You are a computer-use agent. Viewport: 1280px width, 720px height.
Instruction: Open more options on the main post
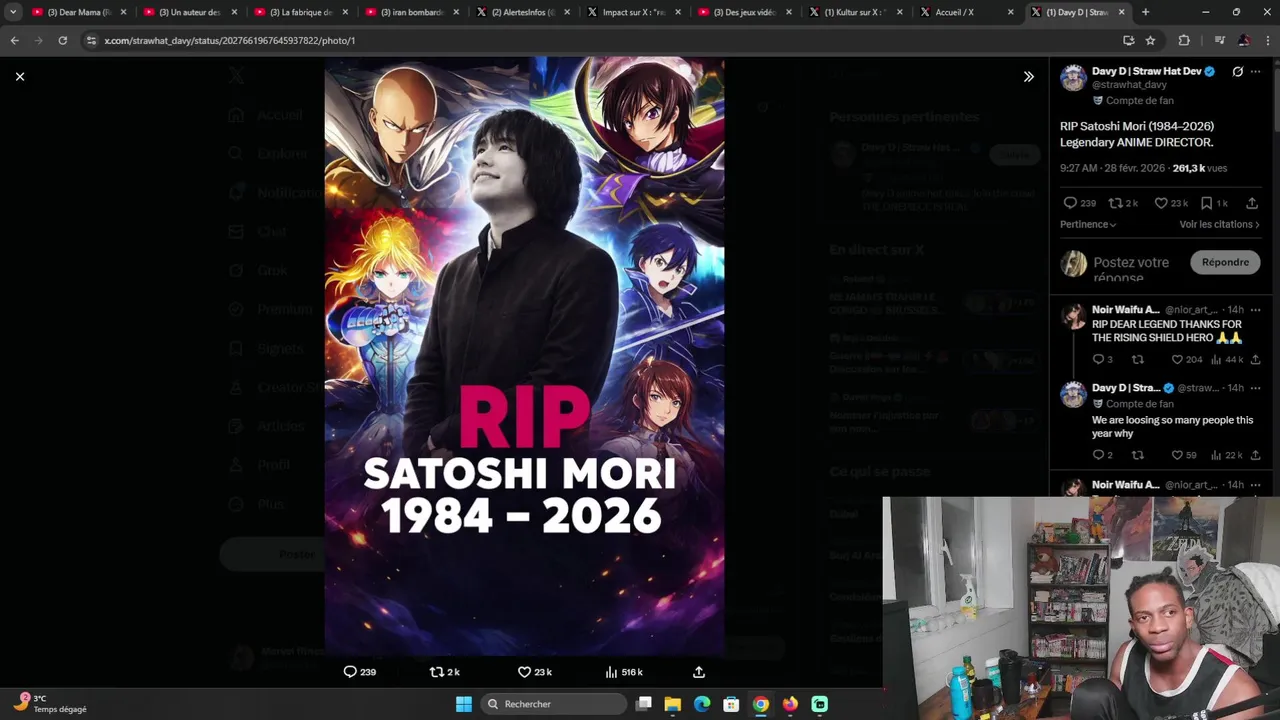[1255, 72]
